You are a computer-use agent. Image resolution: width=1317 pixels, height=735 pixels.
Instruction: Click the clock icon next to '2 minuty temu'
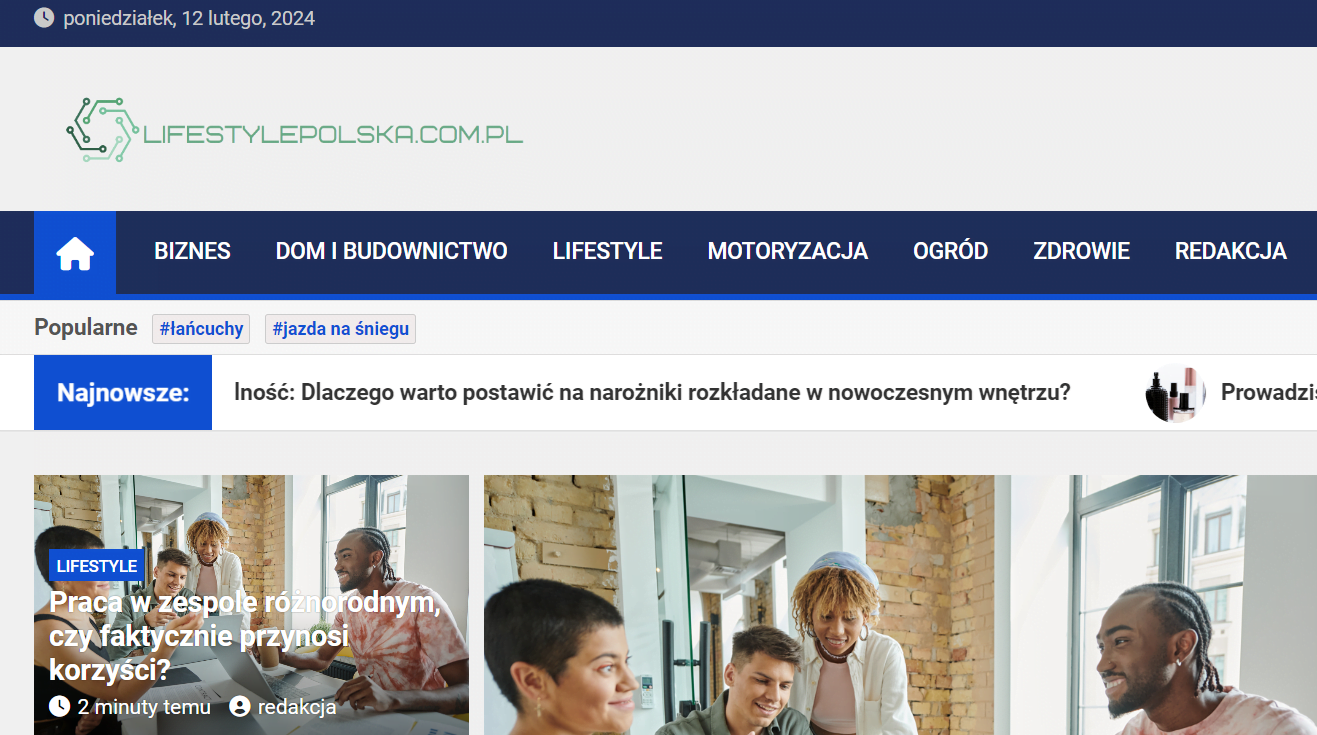[x=59, y=706]
